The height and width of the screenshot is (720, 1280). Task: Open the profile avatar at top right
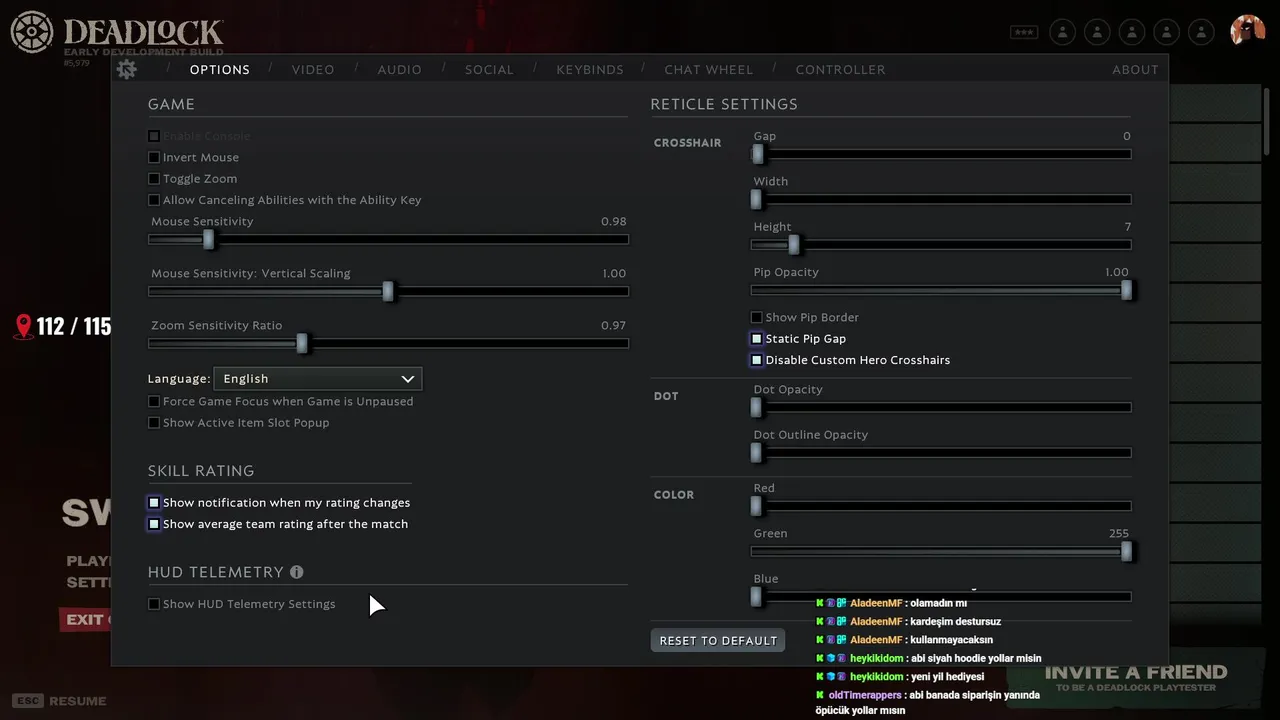1247,30
